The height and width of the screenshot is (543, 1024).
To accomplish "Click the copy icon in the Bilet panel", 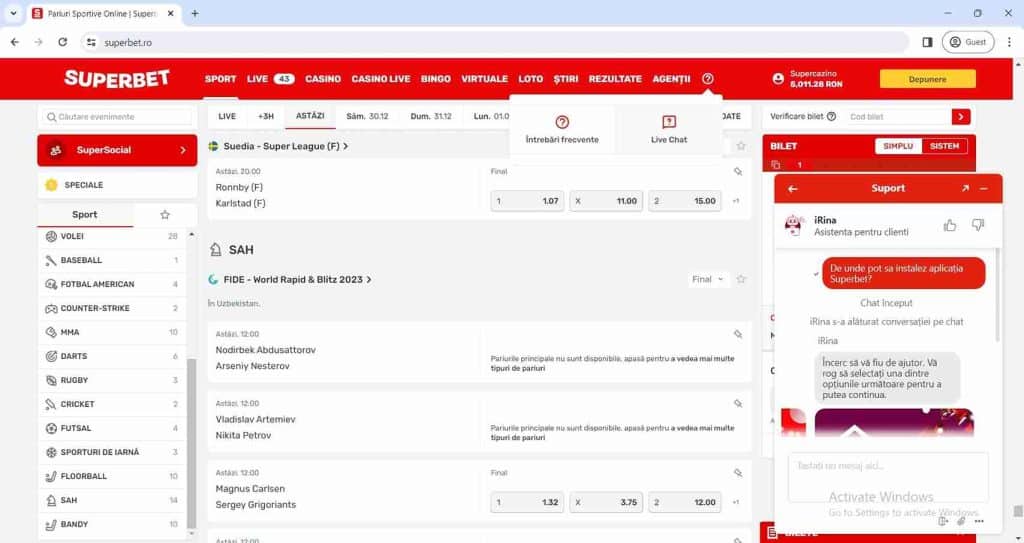I will (775, 165).
